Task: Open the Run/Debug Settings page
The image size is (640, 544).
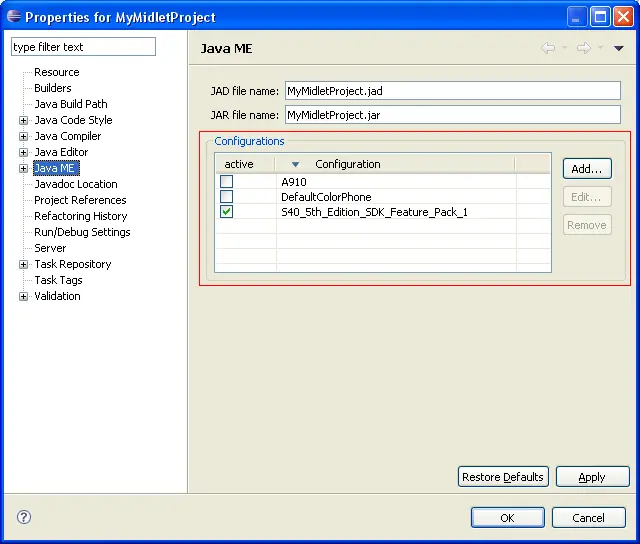Action: pyautogui.click(x=82, y=232)
